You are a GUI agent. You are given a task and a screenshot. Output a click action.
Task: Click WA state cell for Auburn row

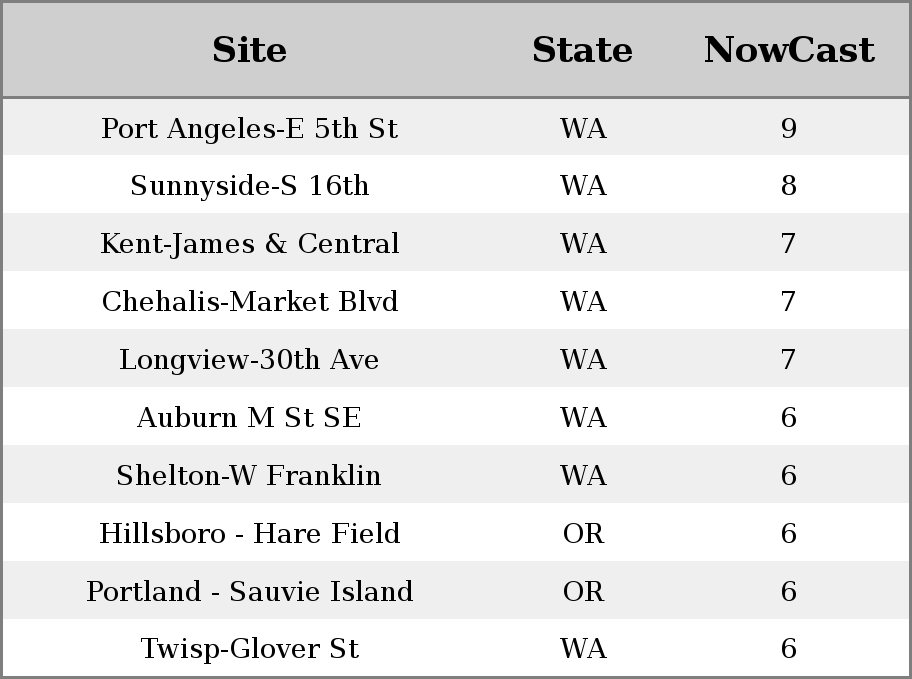click(x=583, y=417)
